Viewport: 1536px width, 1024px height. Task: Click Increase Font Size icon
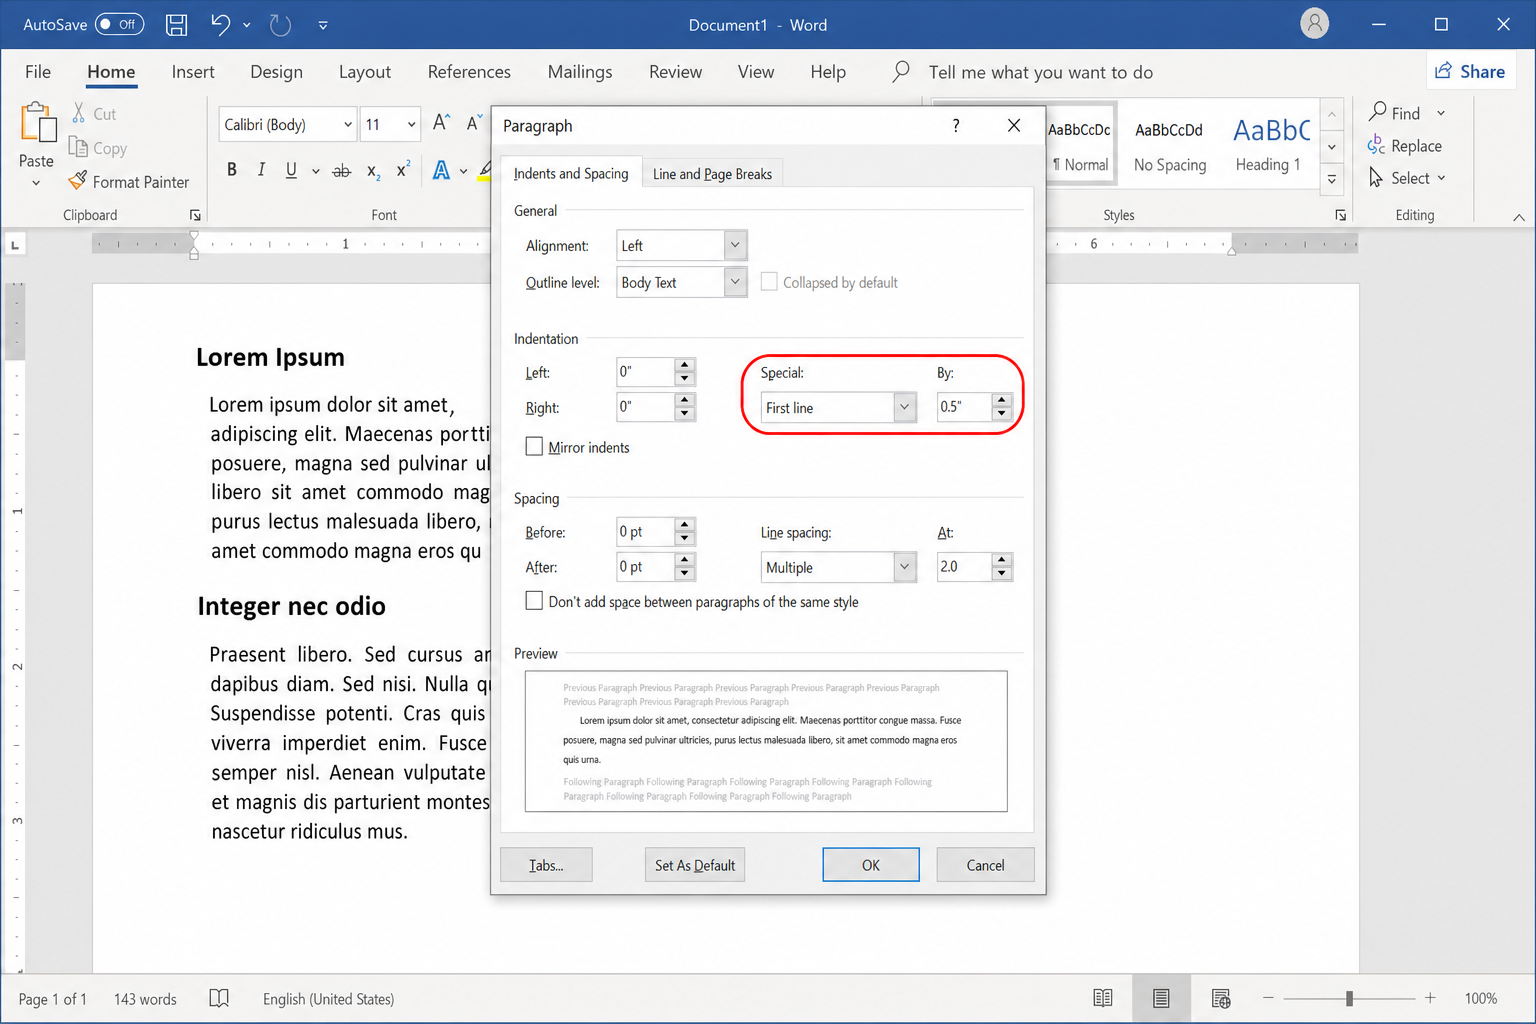click(x=441, y=123)
